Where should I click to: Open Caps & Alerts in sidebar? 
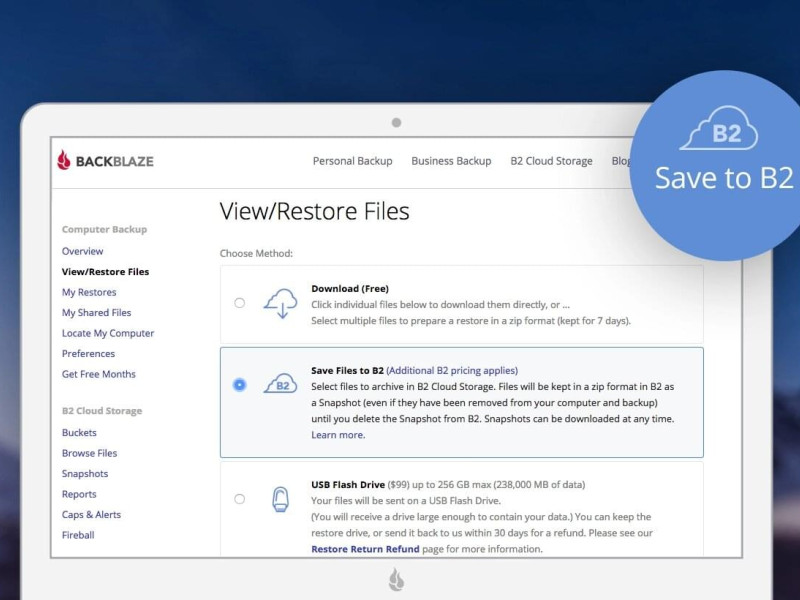point(91,514)
